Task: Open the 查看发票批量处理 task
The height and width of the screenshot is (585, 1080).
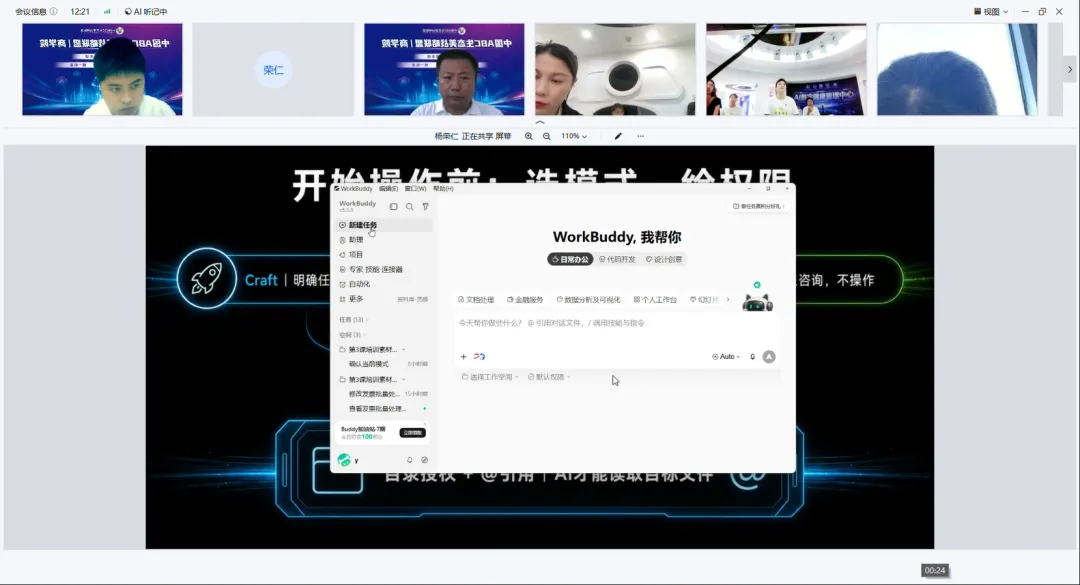Action: coord(384,409)
